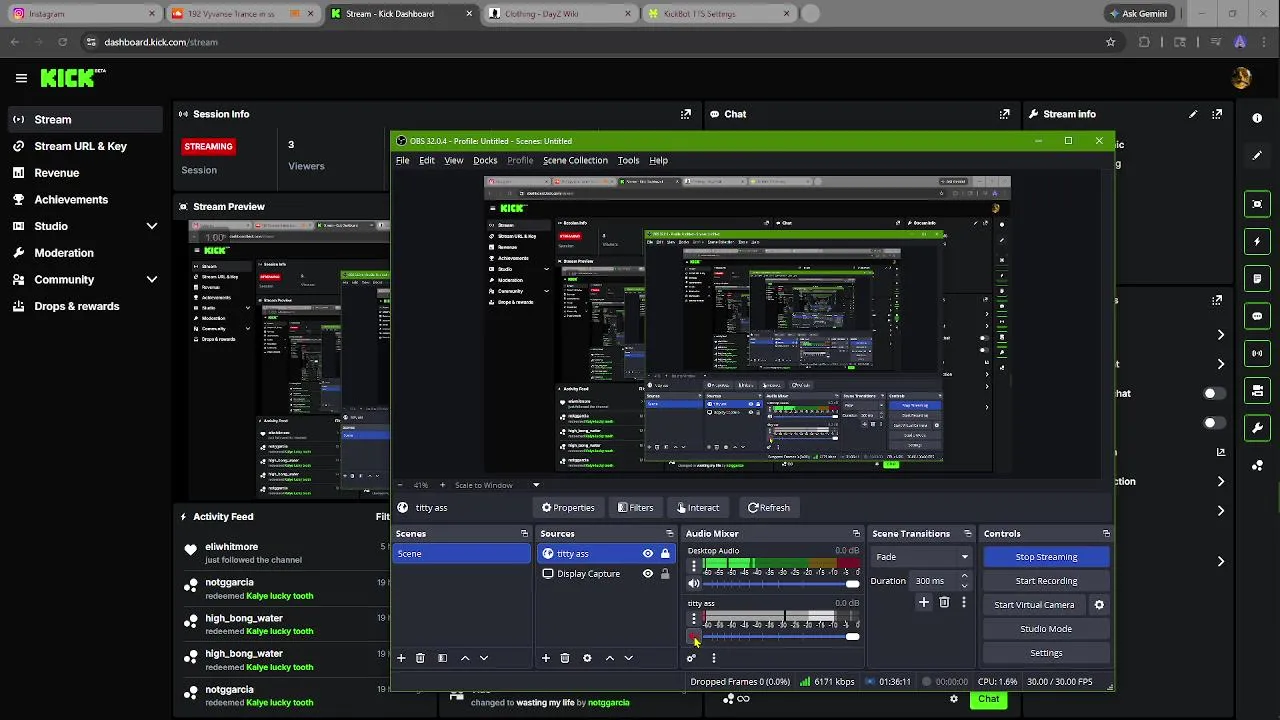Viewport: 1280px width, 720px height.
Task: Hide the titty ass source eye
Action: coord(648,554)
